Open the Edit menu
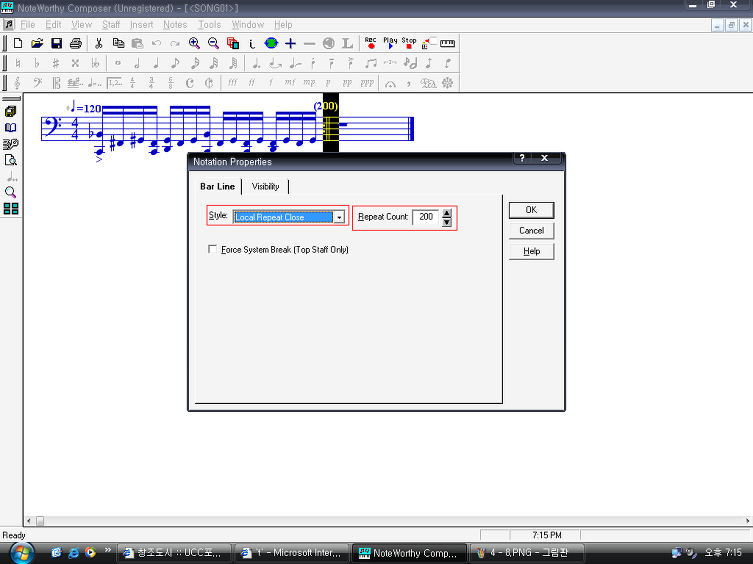The width and height of the screenshot is (753, 564). (x=53, y=25)
